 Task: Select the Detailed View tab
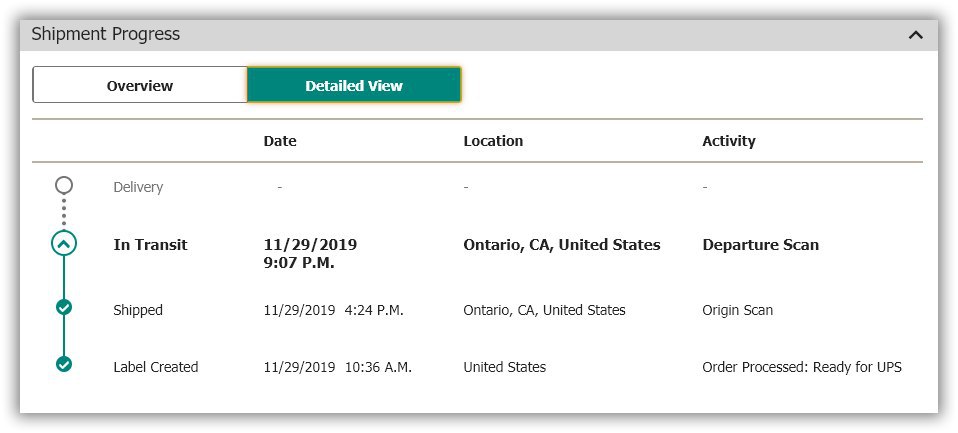354,85
